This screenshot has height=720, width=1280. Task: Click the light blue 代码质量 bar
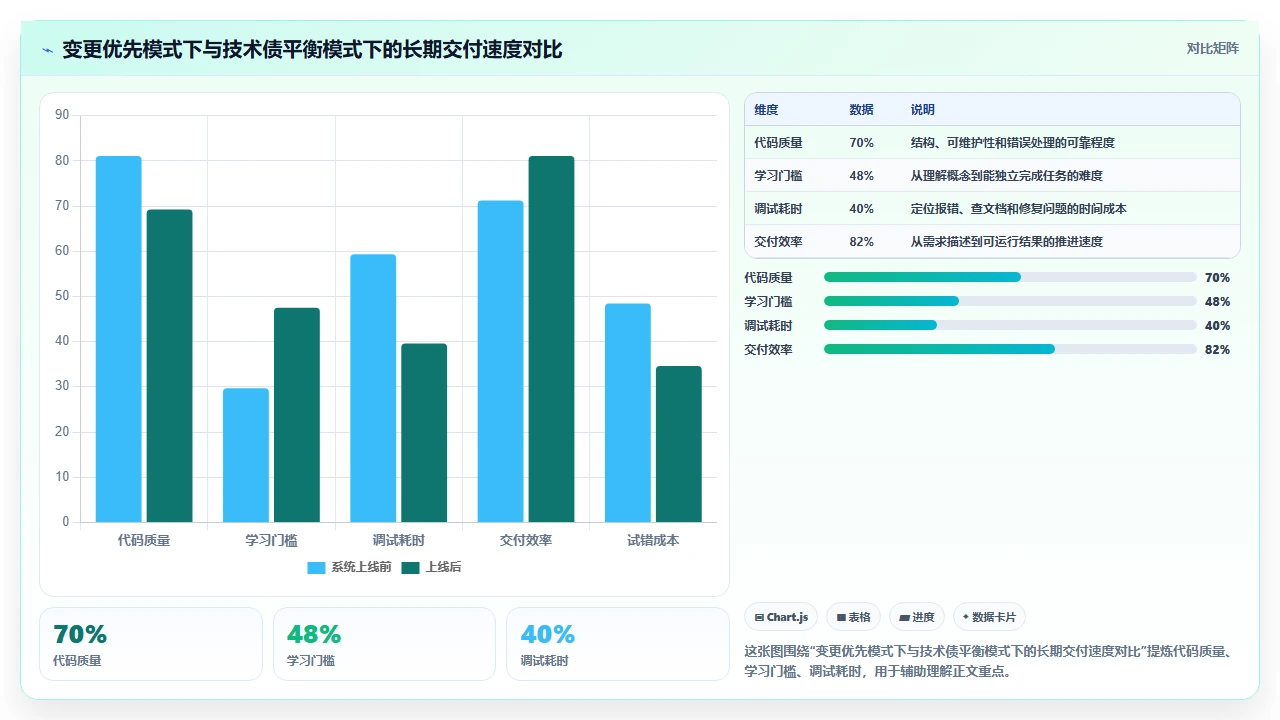point(118,339)
